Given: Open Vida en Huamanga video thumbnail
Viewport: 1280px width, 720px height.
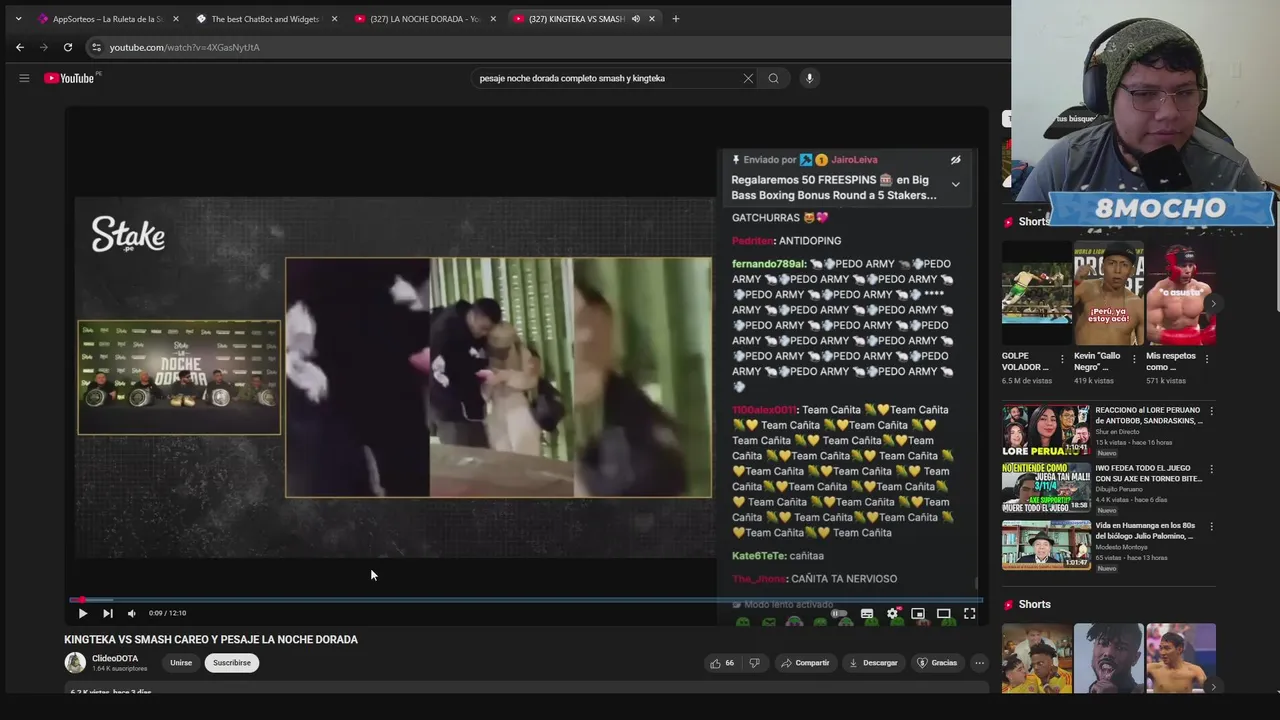Looking at the screenshot, I should pyautogui.click(x=1046, y=544).
